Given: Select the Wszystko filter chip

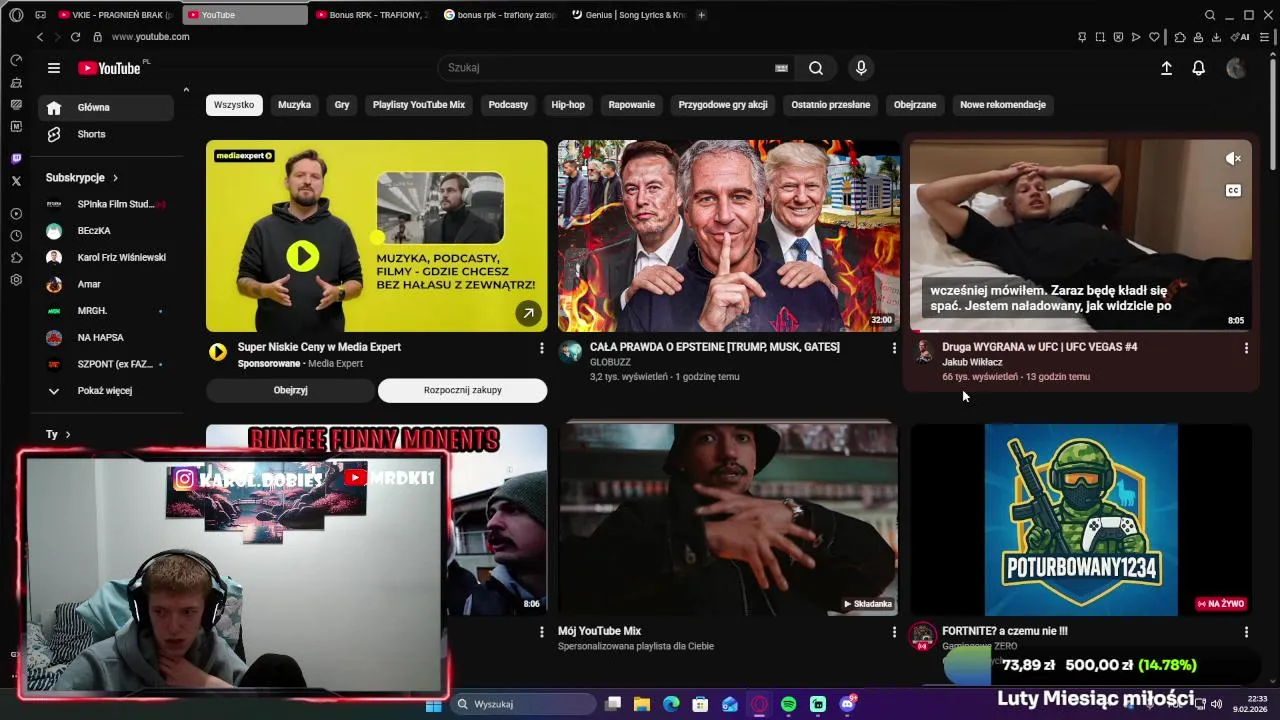Looking at the screenshot, I should point(234,105).
